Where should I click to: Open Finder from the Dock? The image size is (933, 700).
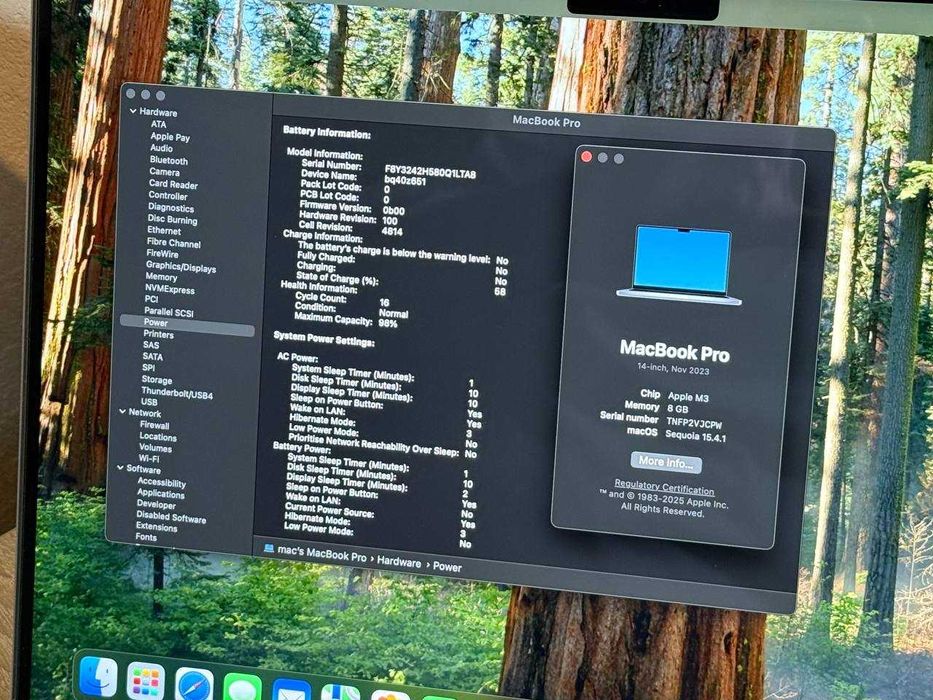[x=98, y=677]
